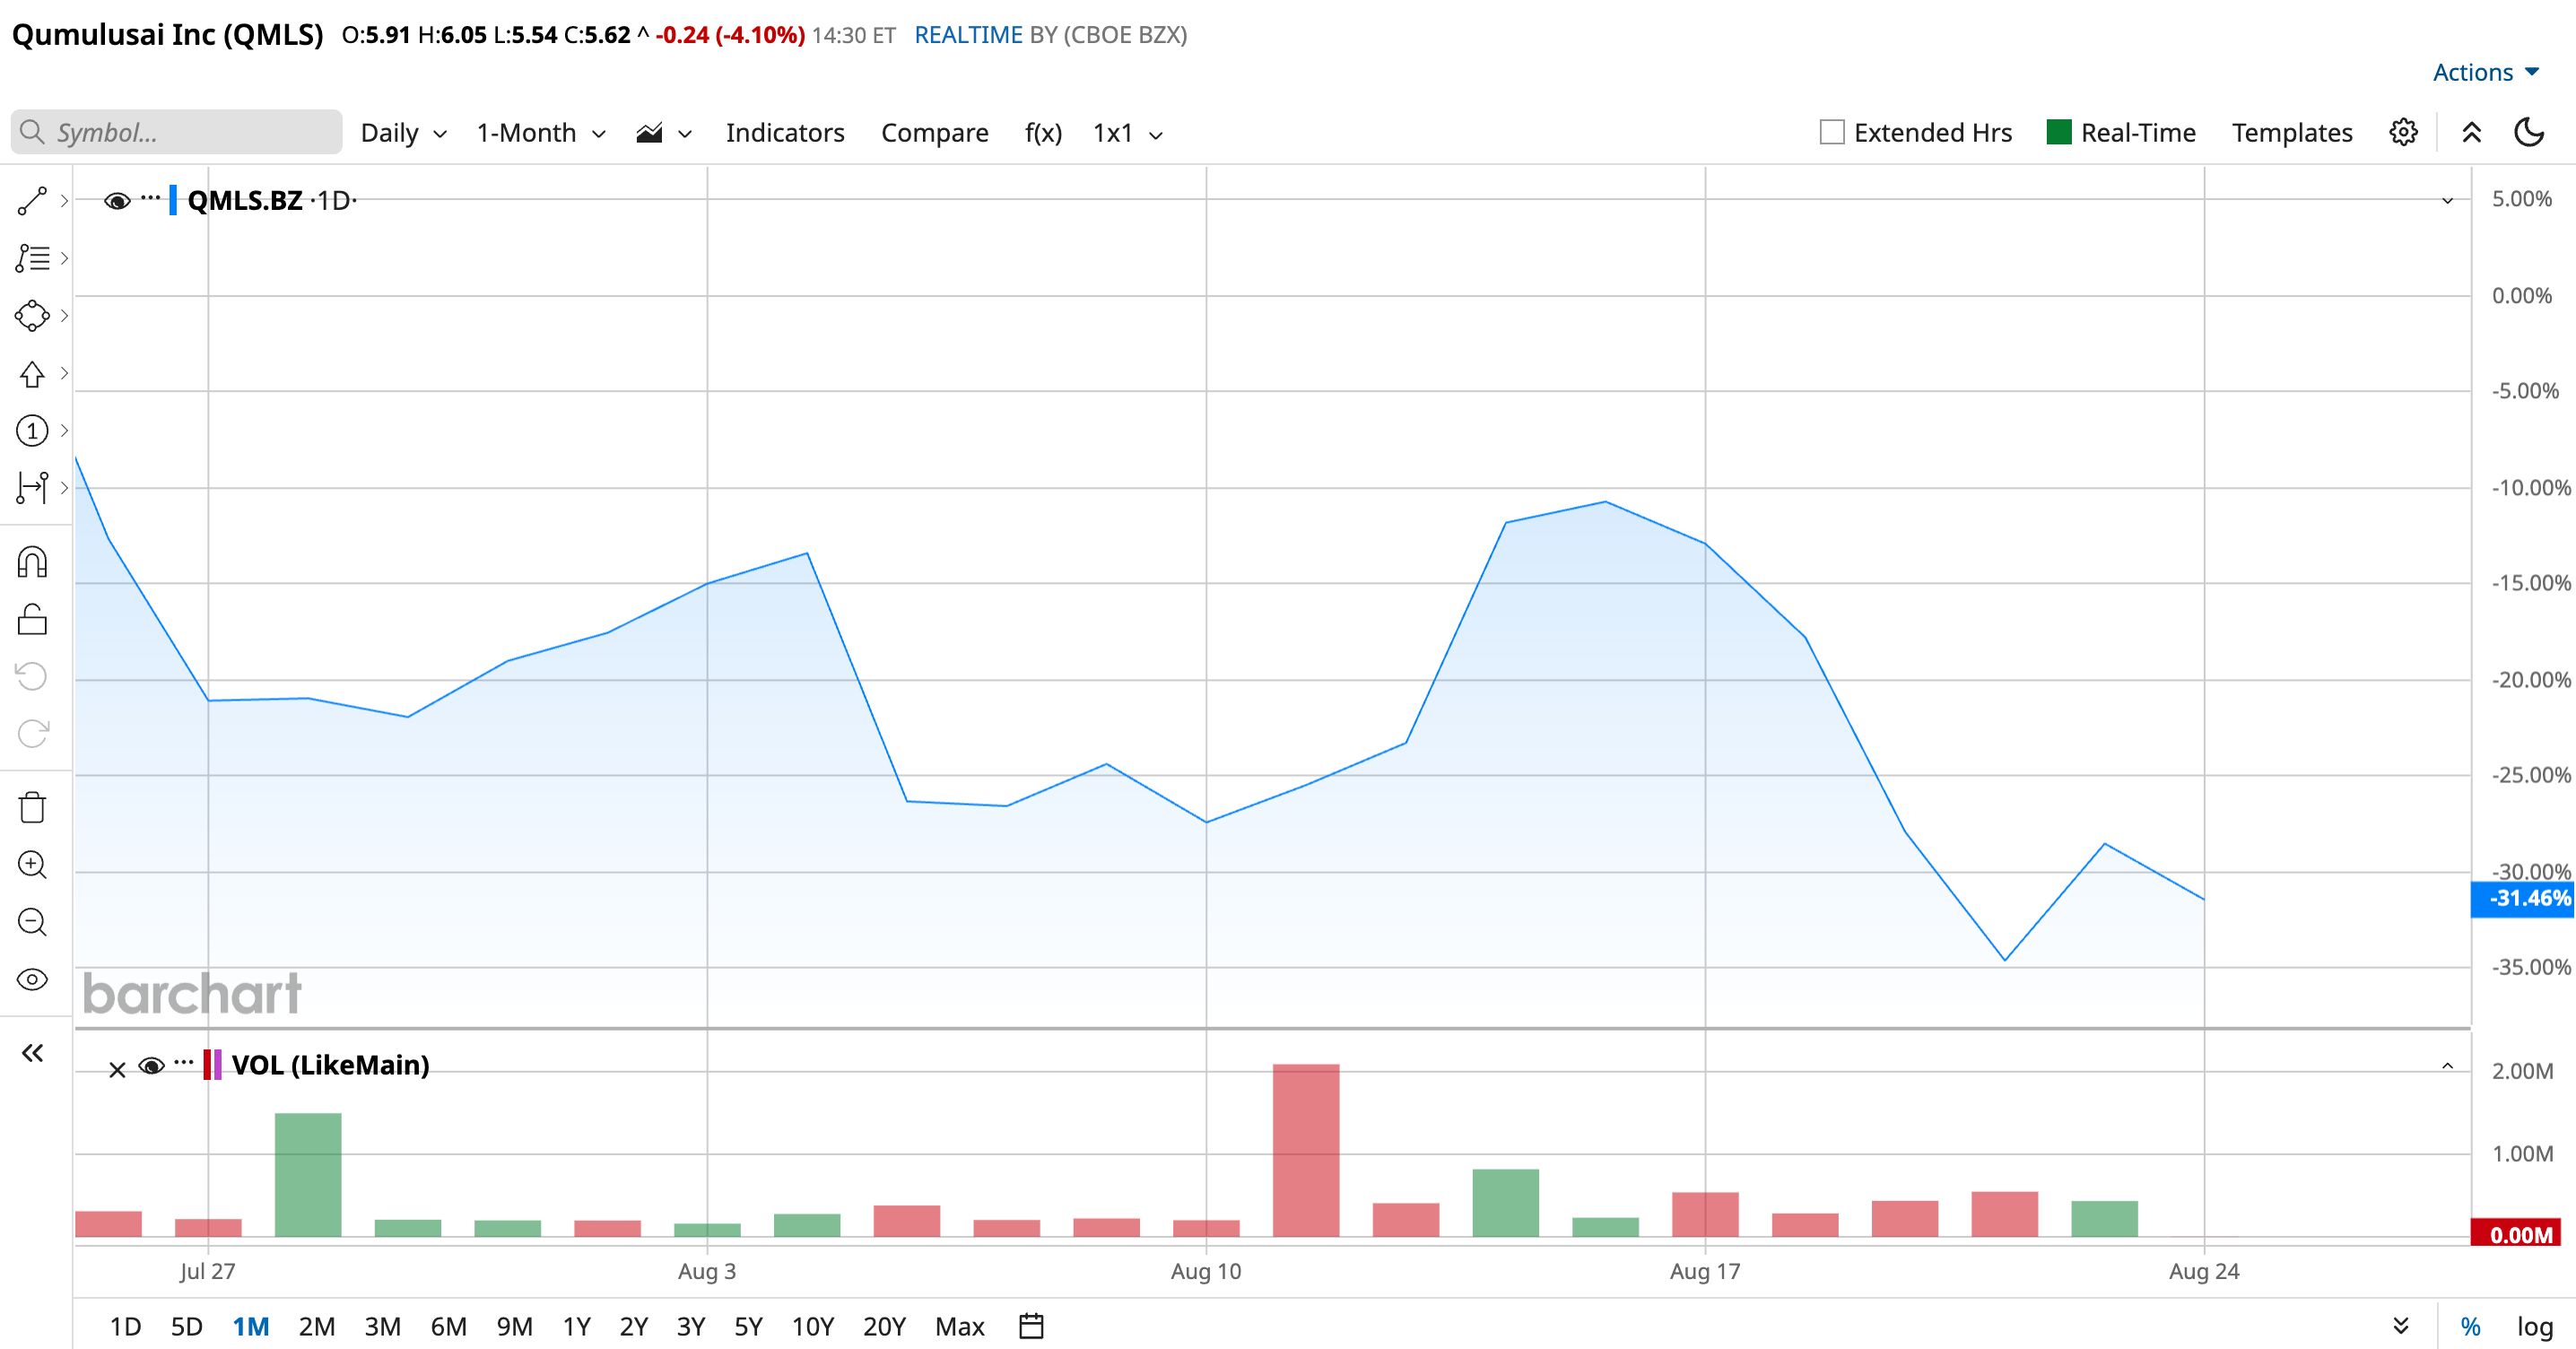Select the 5D range tab
This screenshot has width=2576, height=1349.
pyautogui.click(x=187, y=1327)
